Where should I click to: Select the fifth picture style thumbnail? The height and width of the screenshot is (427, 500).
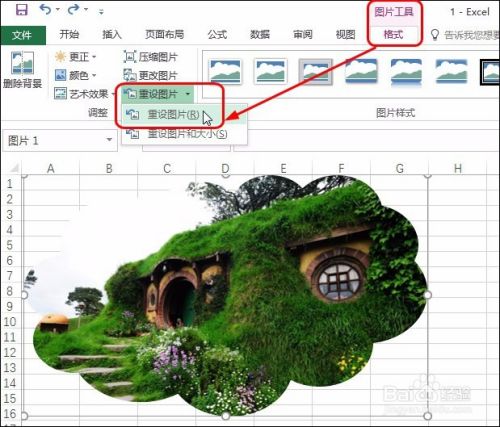[406, 71]
